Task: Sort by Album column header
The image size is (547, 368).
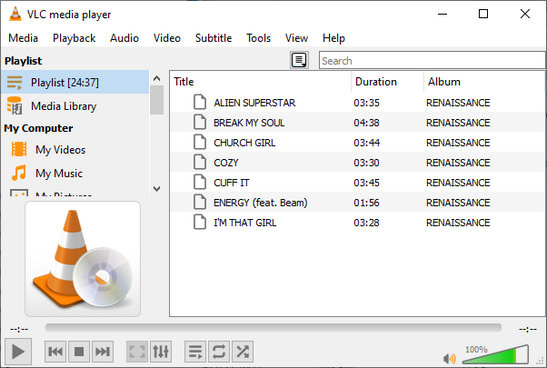Action: 485,82
